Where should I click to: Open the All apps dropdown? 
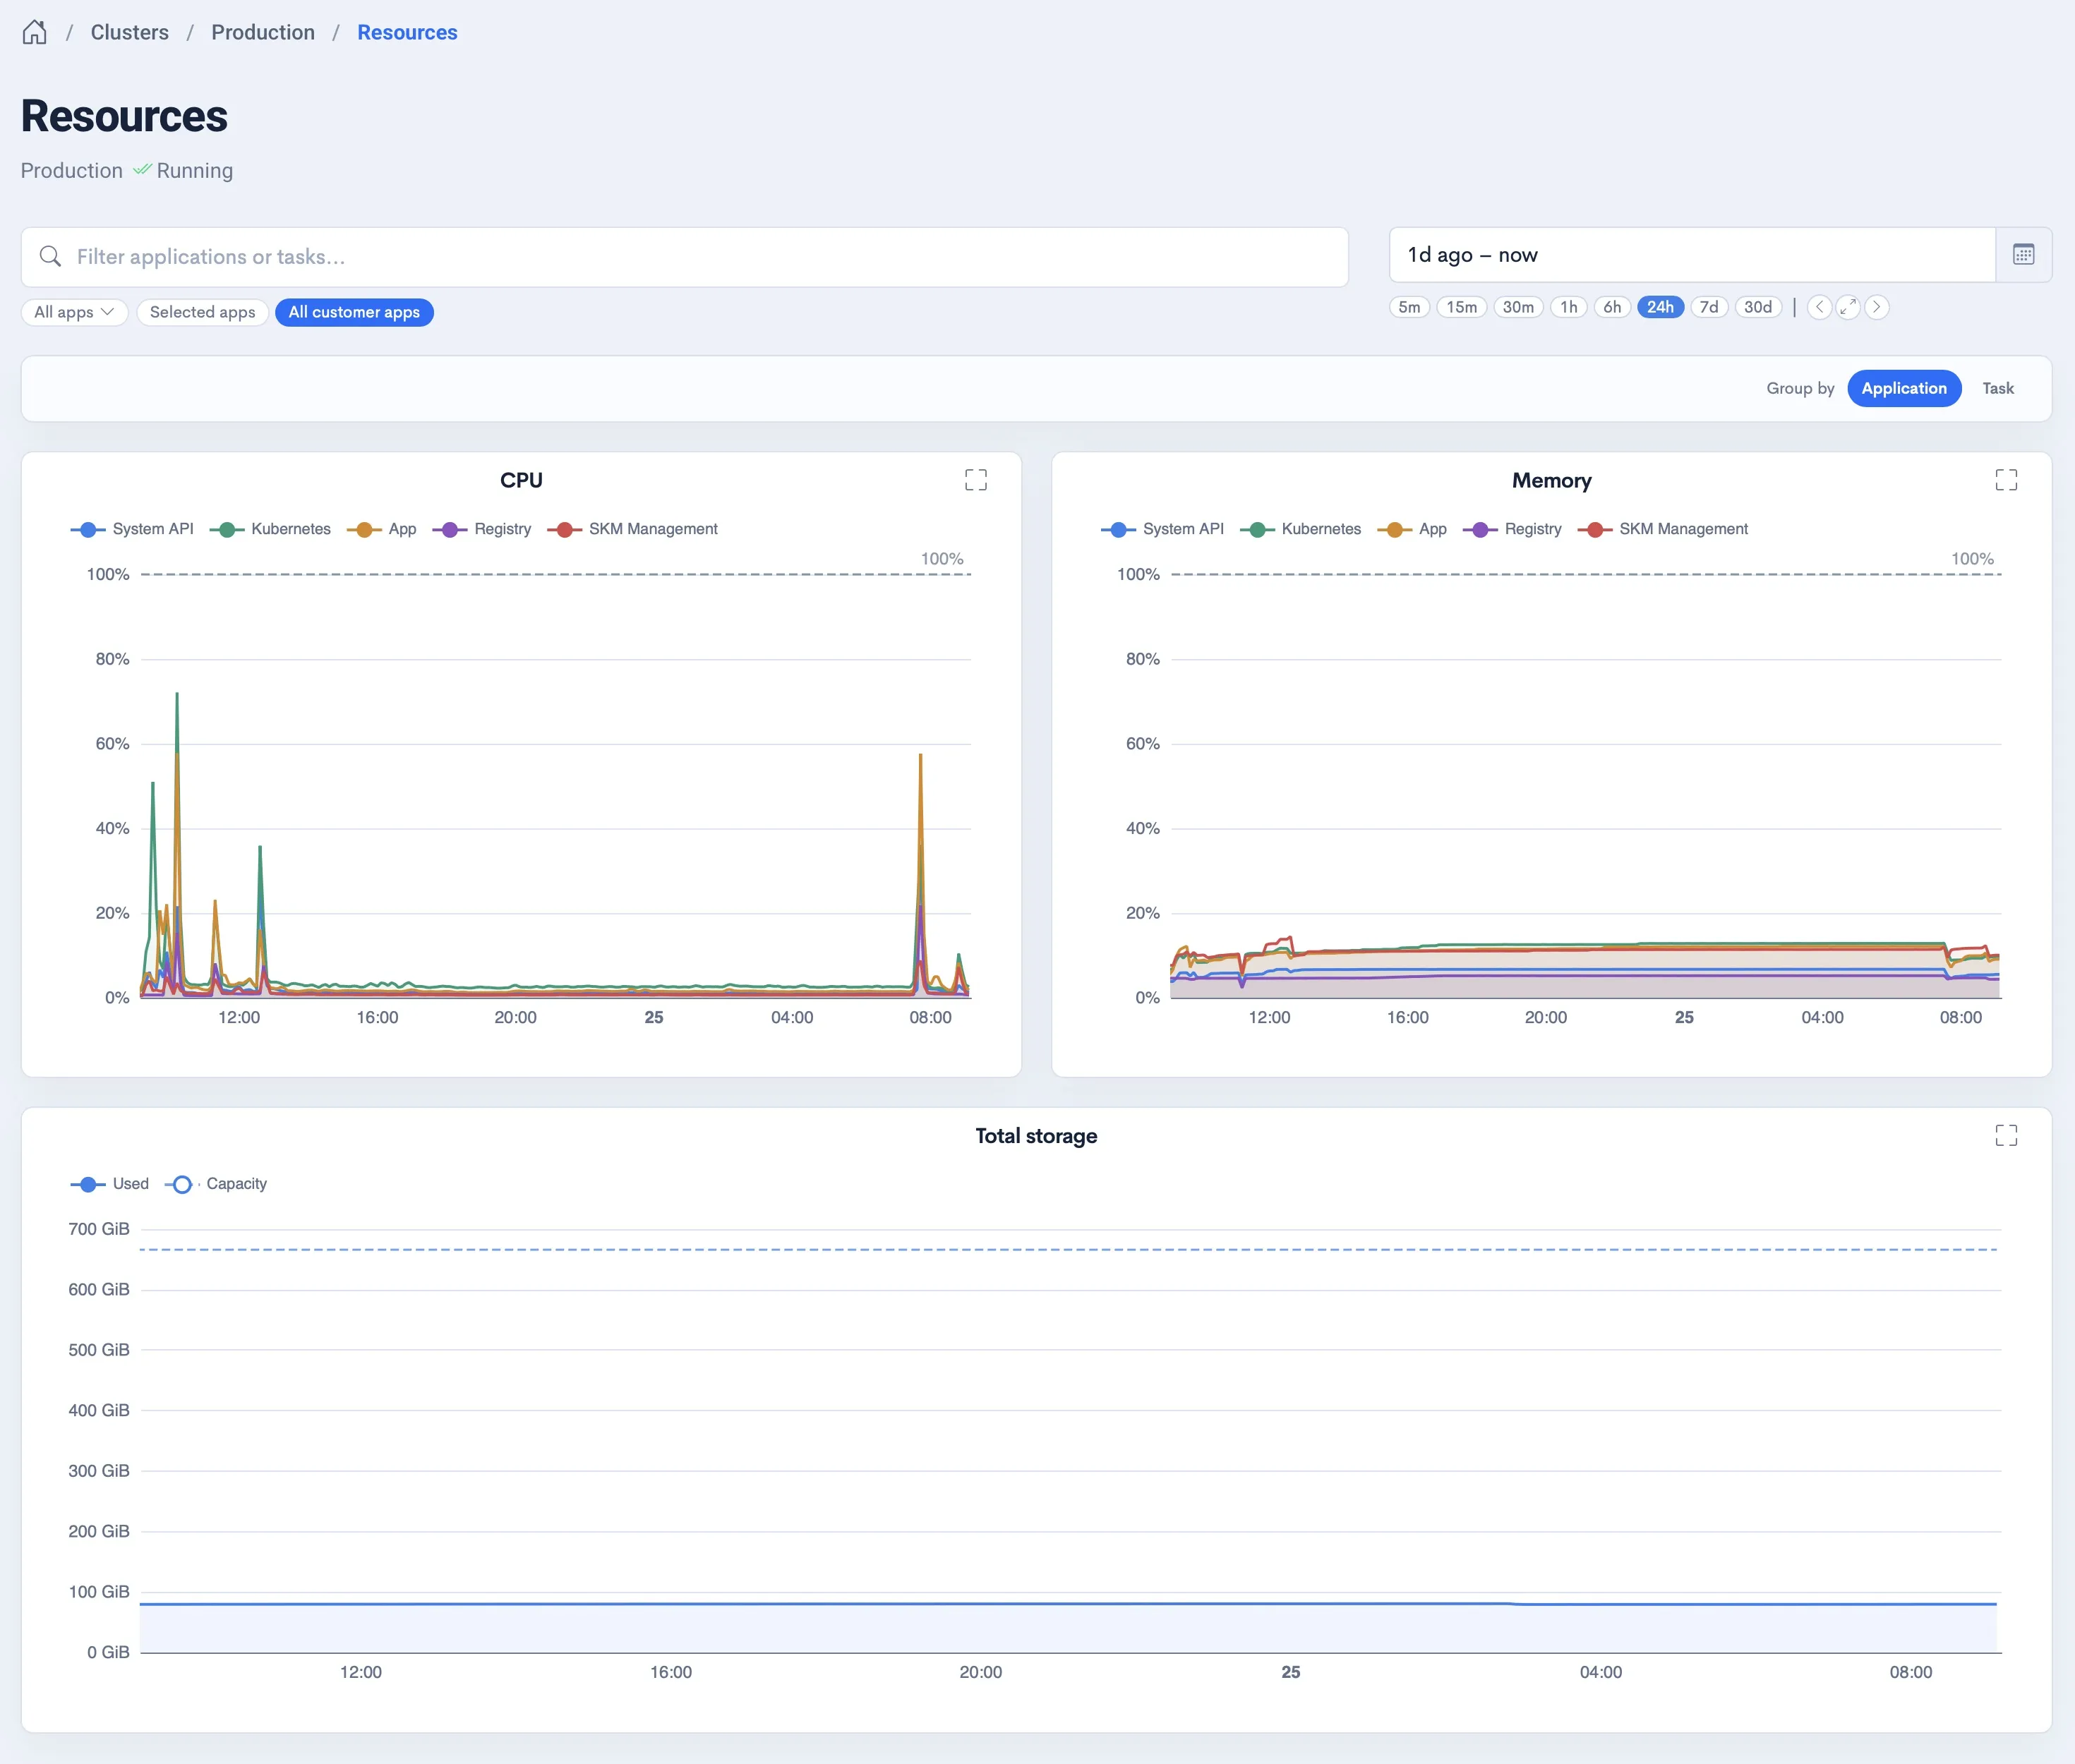pos(74,312)
